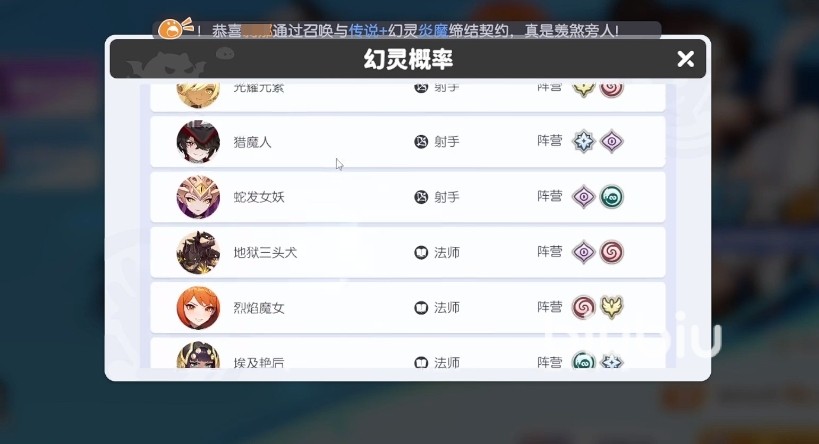This screenshot has width=819, height=444.
Task: Click the 埃及艳后 character portrait
Action: pos(198,355)
